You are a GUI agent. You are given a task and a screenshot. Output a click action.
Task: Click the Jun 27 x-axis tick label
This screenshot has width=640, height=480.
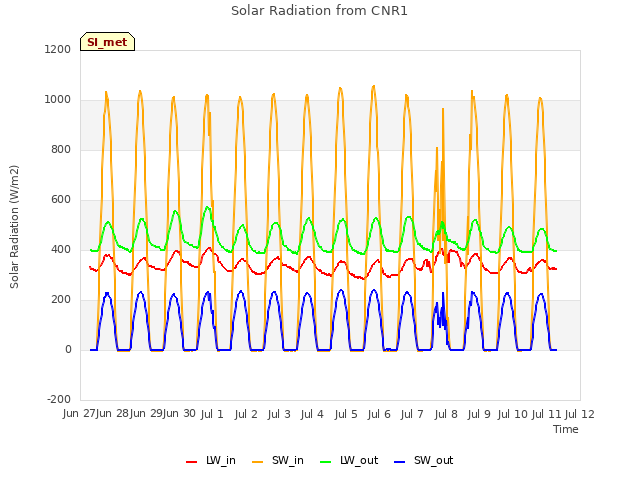(x=79, y=414)
